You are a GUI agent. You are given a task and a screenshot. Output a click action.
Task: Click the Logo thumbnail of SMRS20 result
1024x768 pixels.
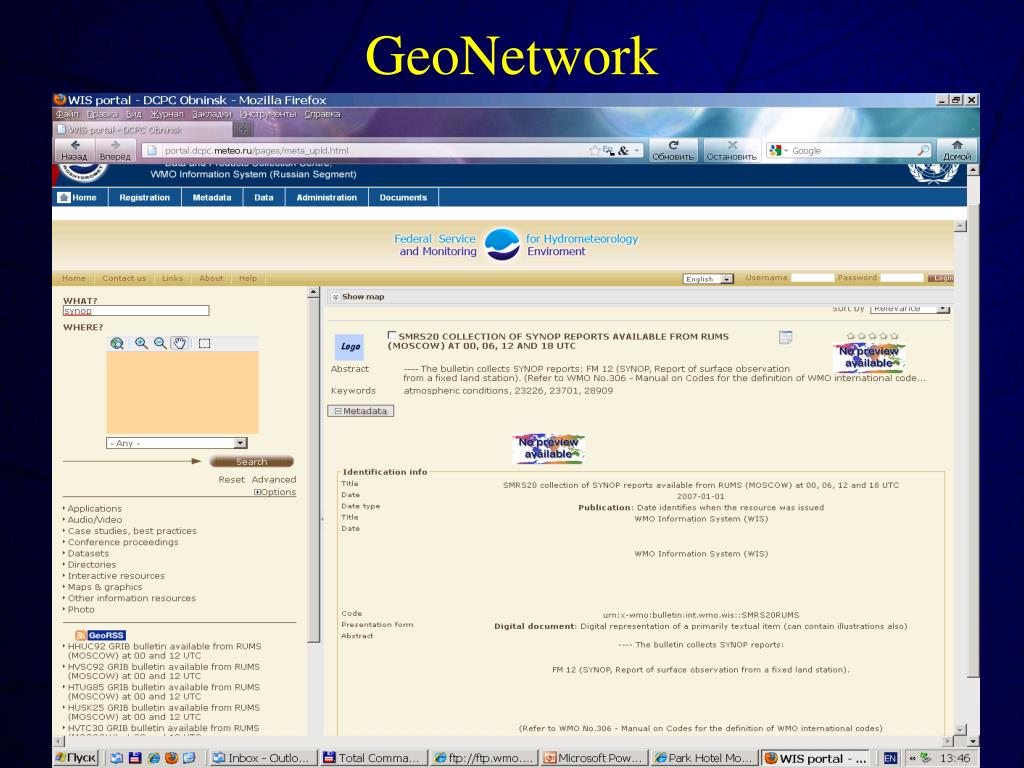click(x=350, y=347)
